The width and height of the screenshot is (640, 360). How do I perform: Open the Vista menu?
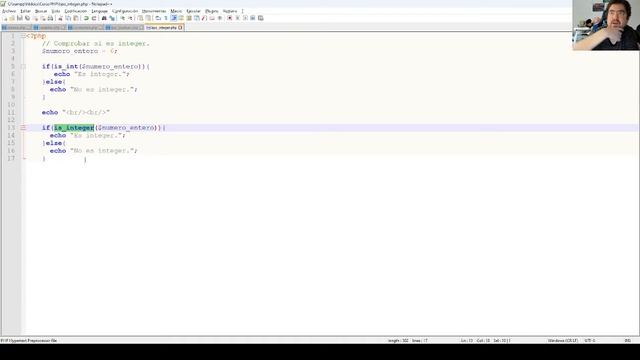[56, 11]
